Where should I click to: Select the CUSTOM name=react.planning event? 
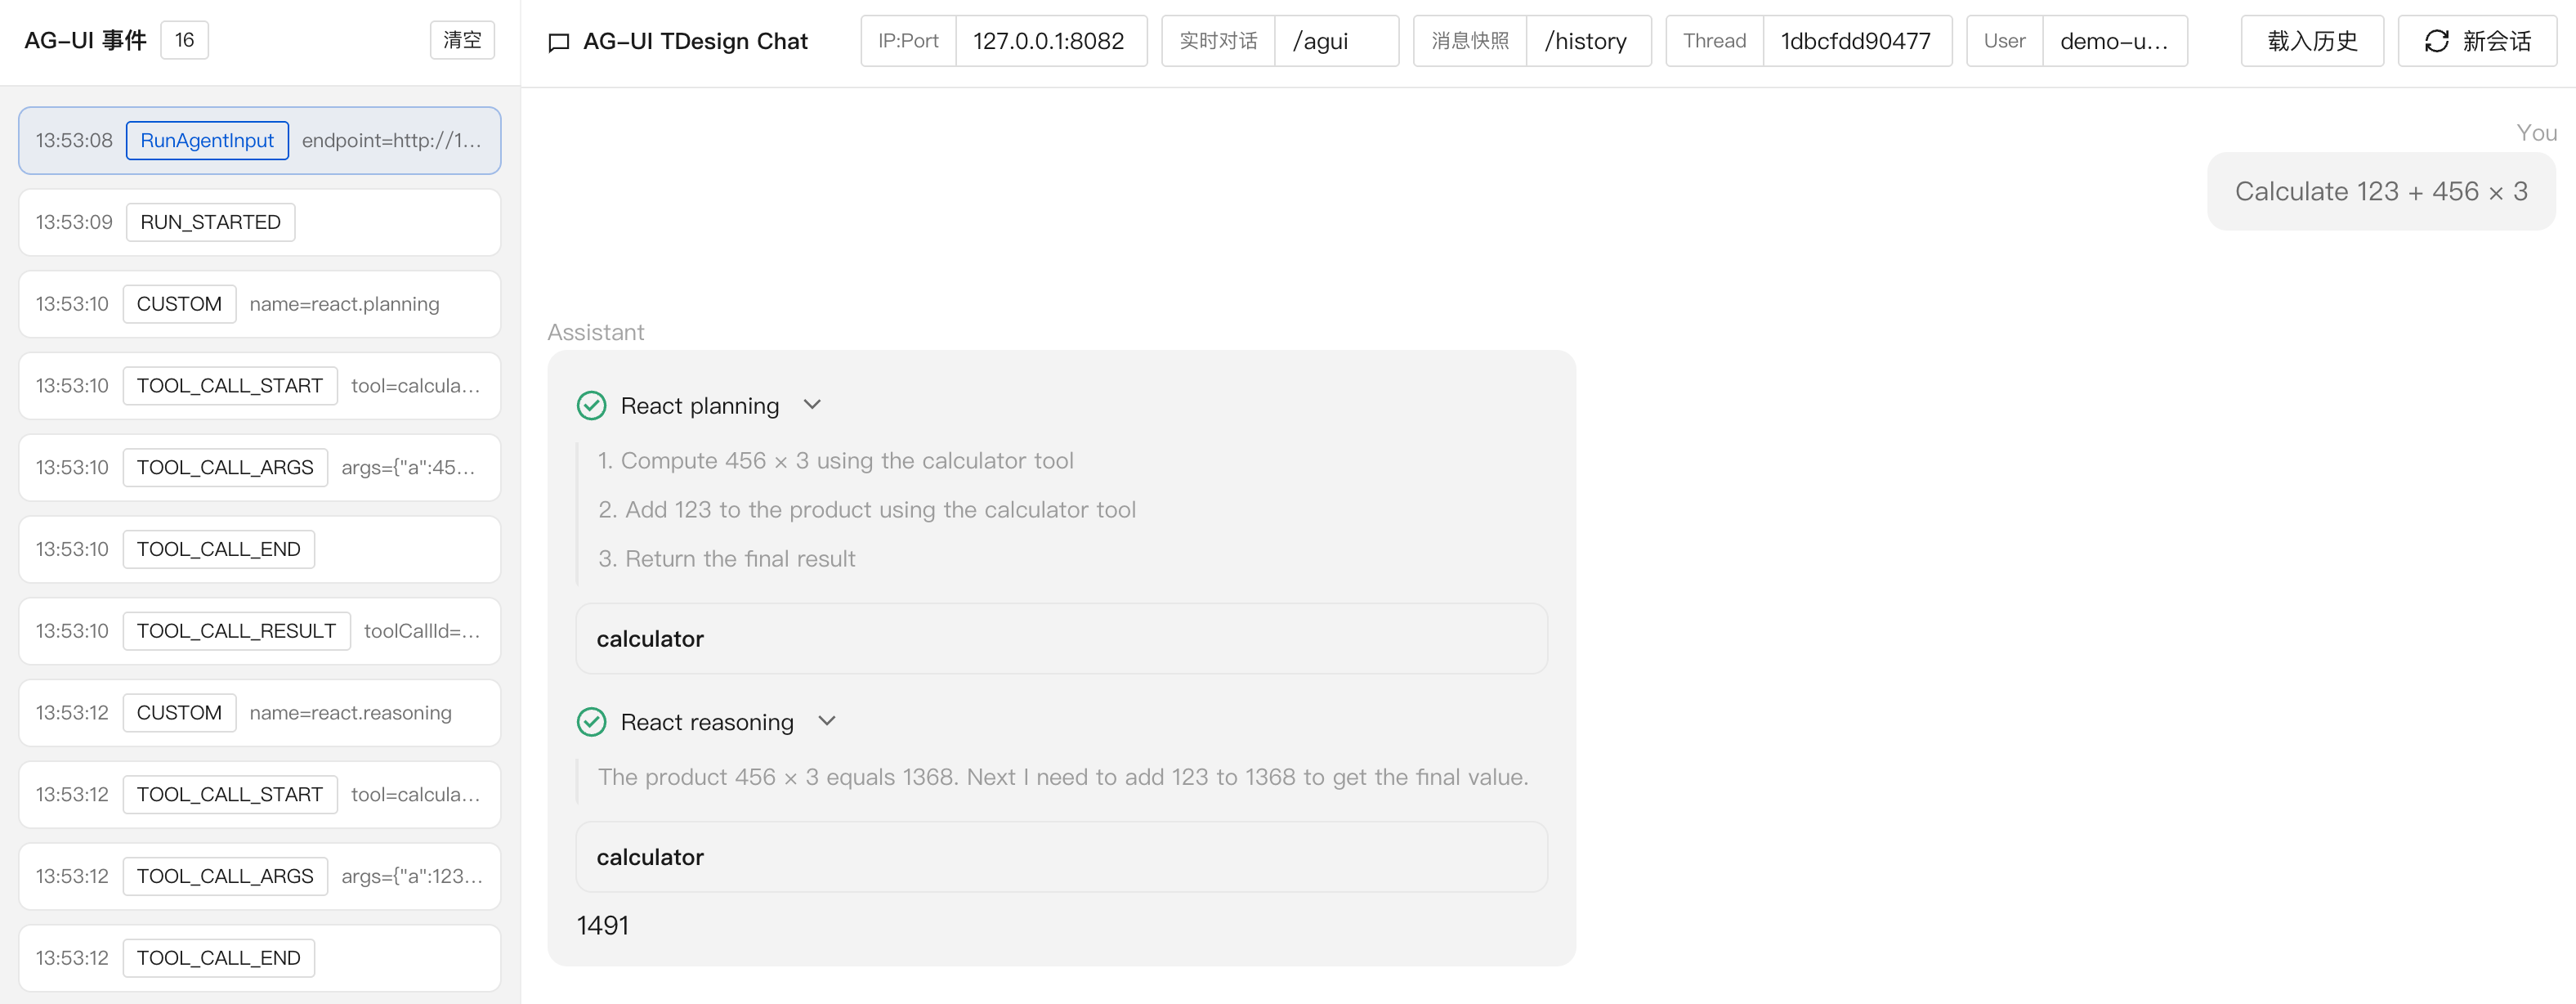click(x=260, y=304)
